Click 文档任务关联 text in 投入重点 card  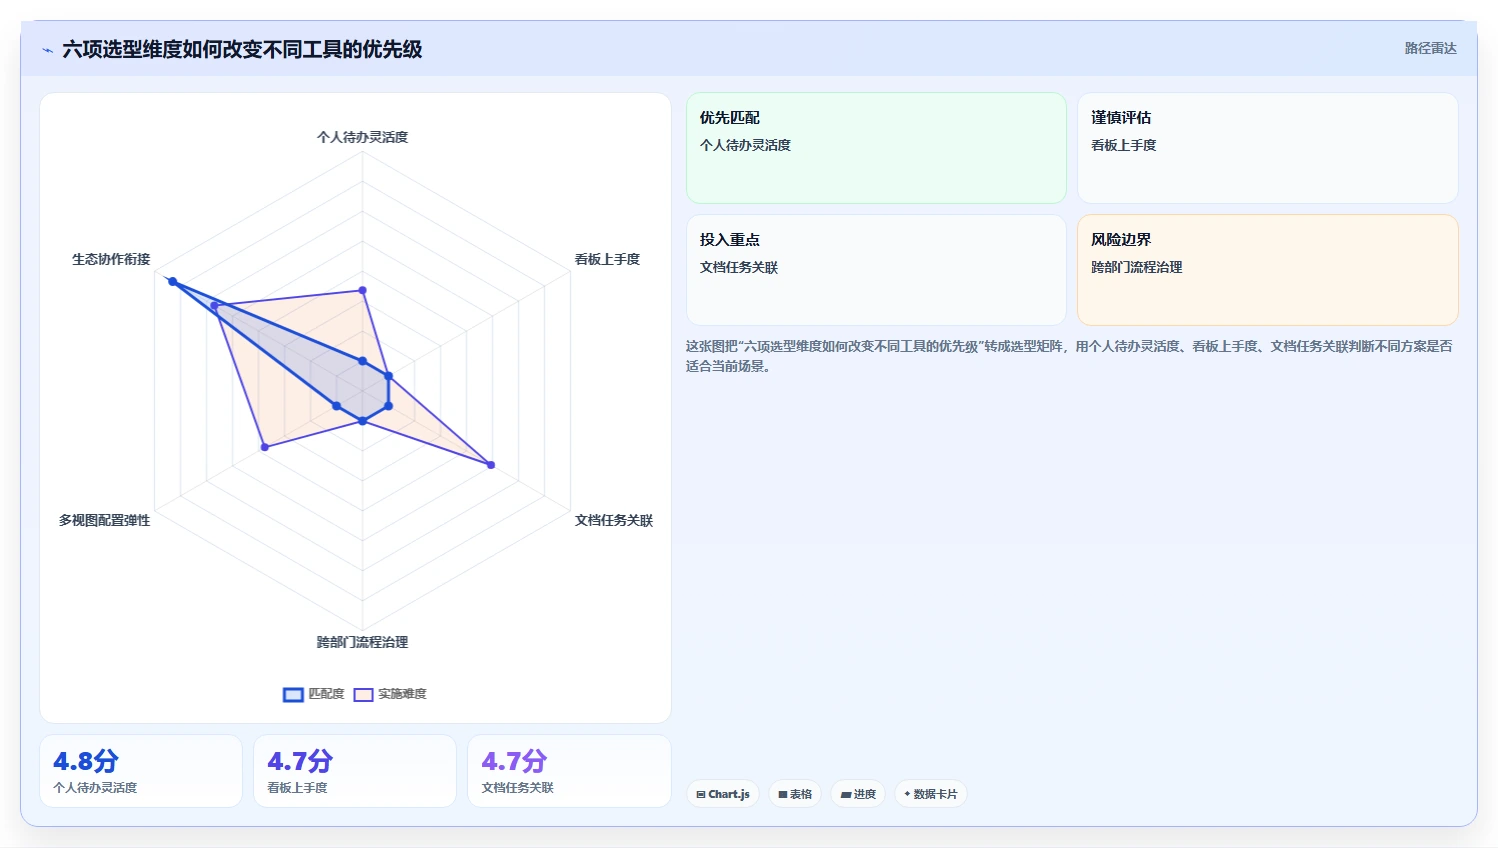pyautogui.click(x=739, y=267)
